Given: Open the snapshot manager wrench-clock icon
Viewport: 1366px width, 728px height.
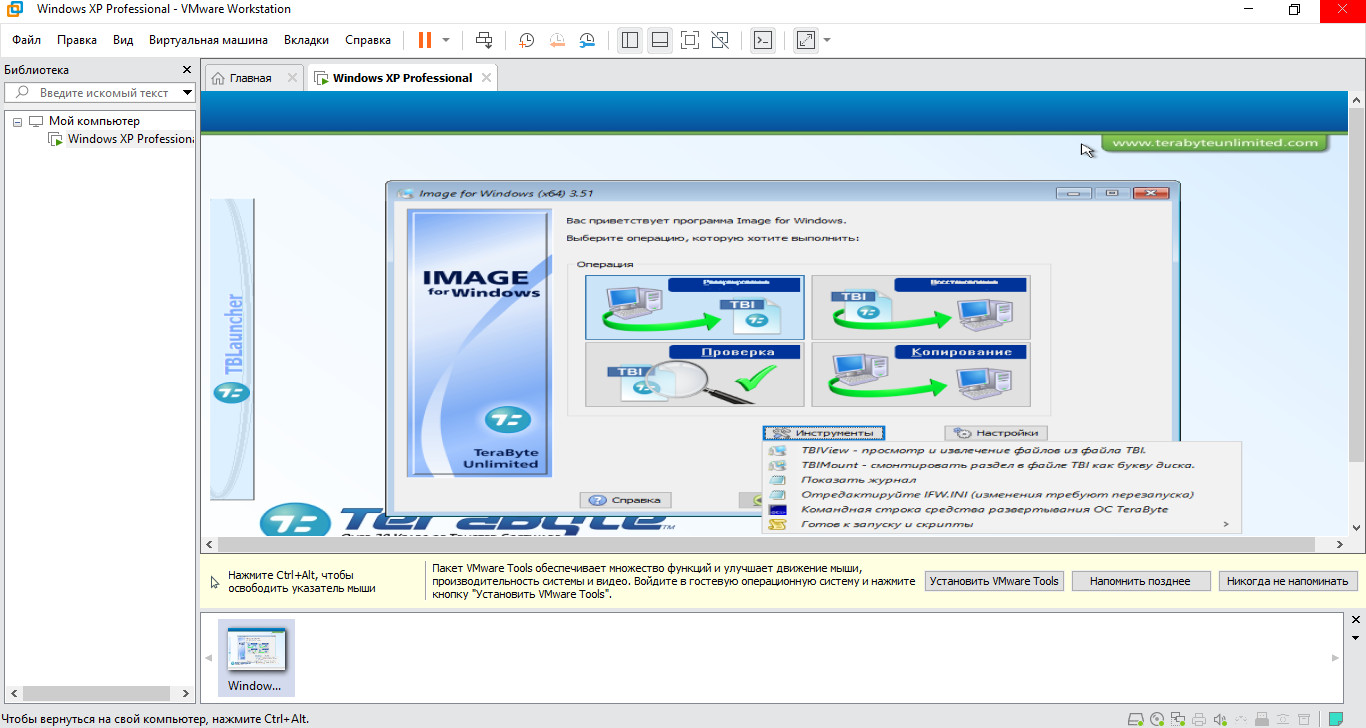Looking at the screenshot, I should [x=587, y=40].
